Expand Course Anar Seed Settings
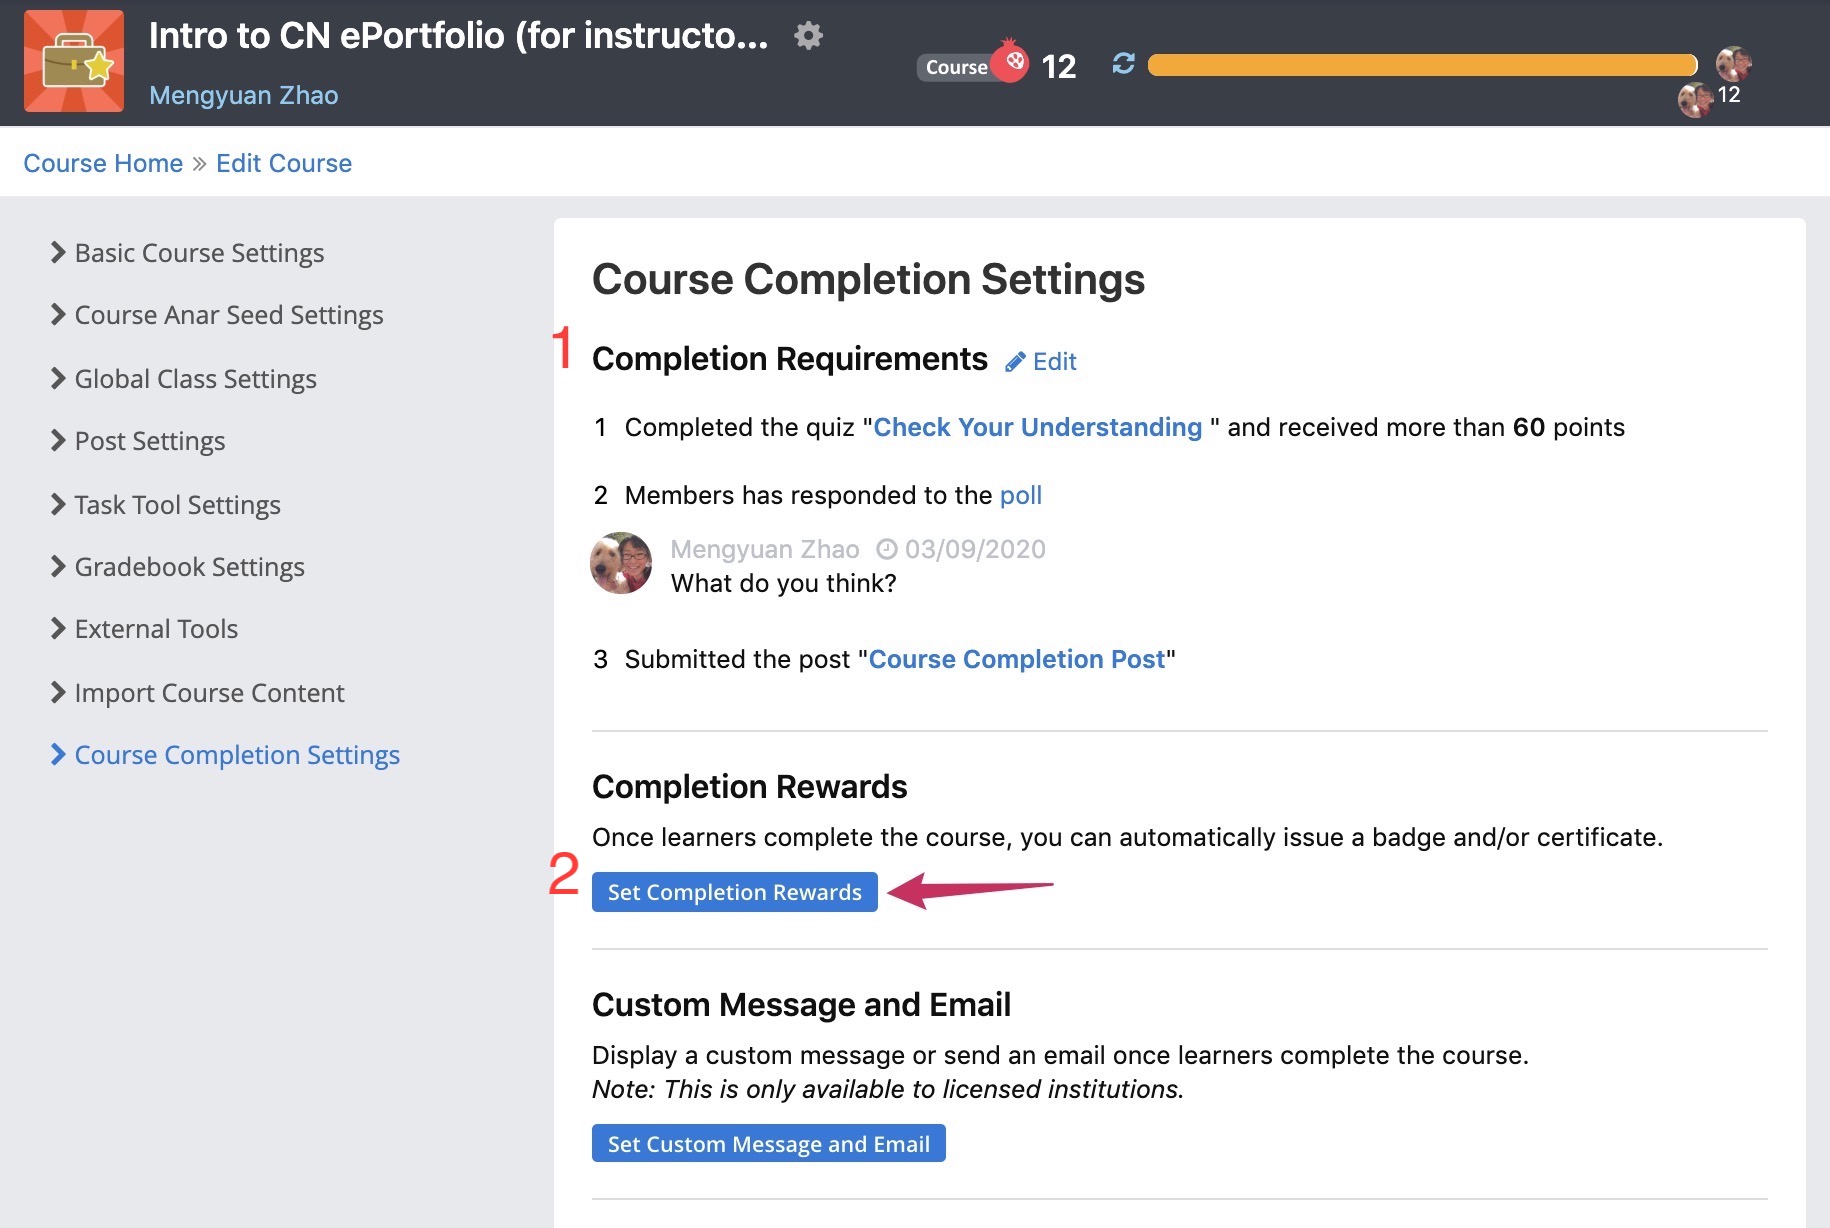Image resolution: width=1830 pixels, height=1228 pixels. pyautogui.click(x=228, y=315)
